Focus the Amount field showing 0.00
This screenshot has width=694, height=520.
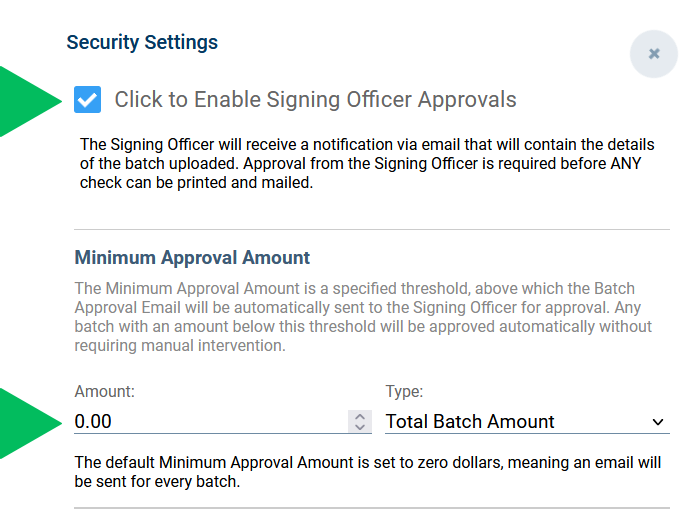211,421
